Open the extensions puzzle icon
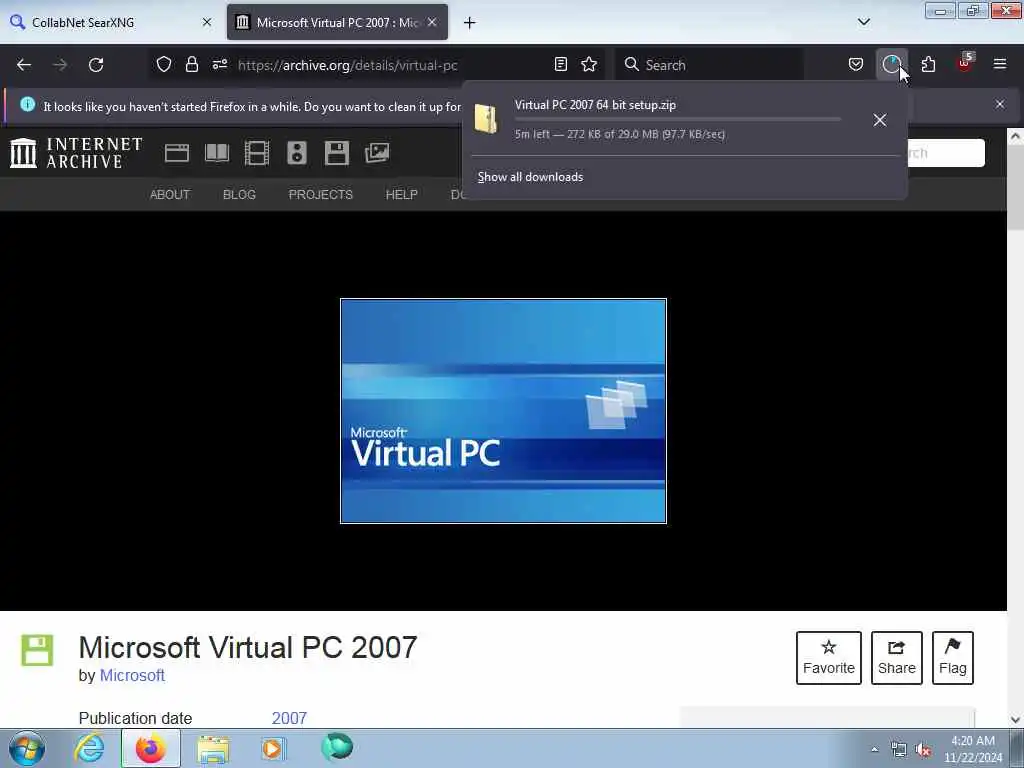The image size is (1024, 768). [x=928, y=65]
